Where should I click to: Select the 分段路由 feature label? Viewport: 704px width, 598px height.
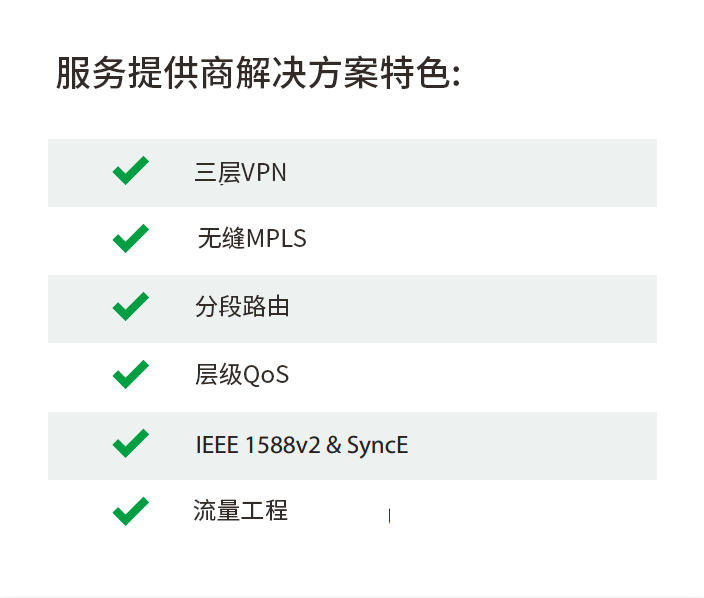[242, 307]
